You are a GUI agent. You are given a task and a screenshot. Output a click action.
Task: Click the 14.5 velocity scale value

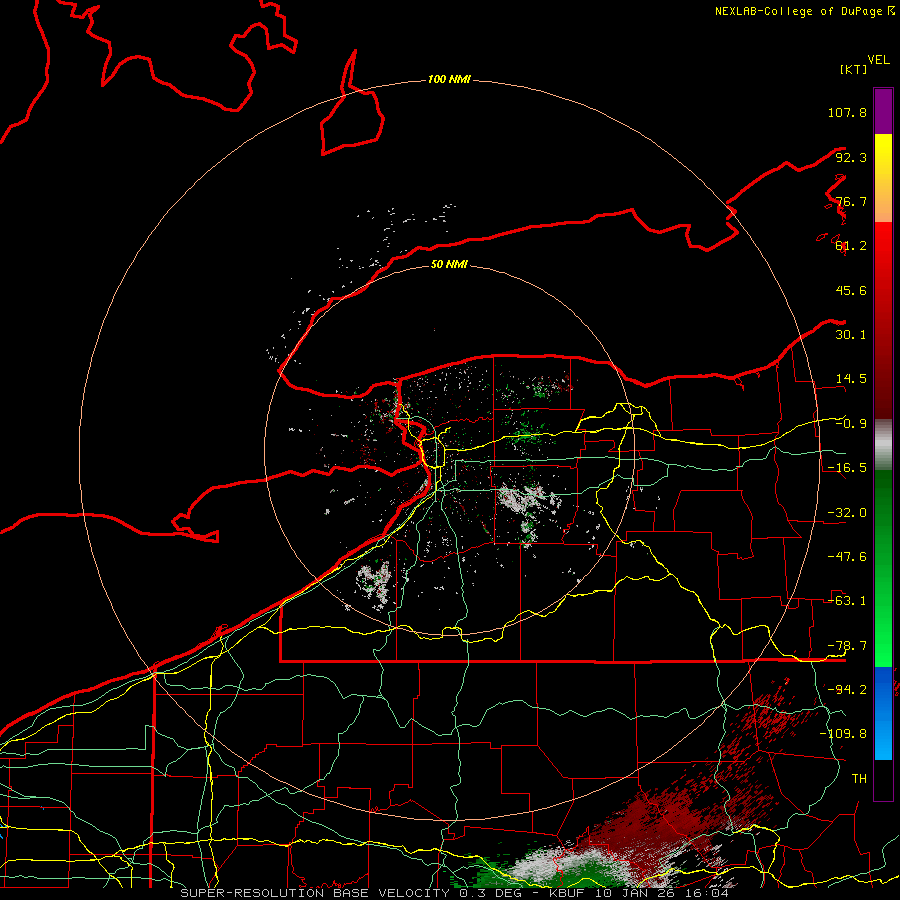pos(851,379)
